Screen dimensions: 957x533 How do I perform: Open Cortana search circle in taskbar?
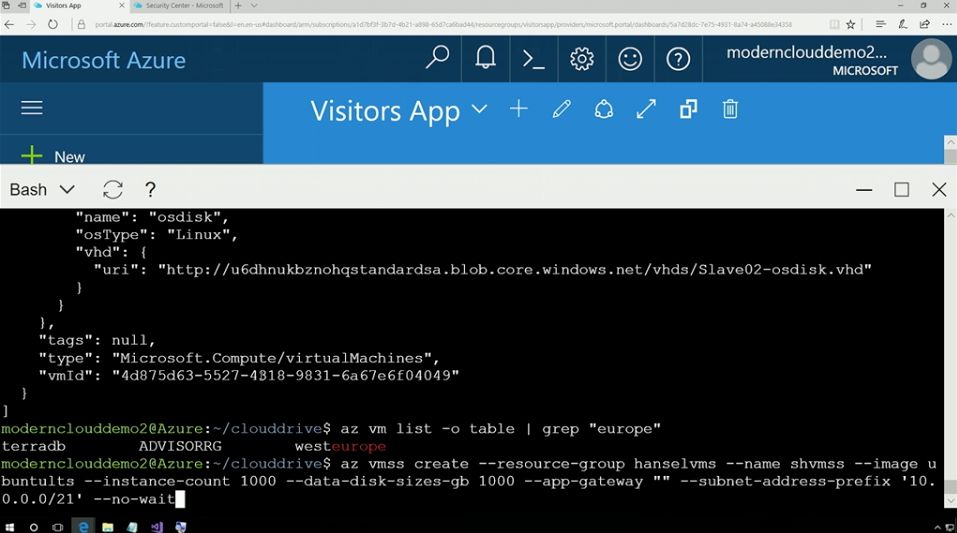(34, 528)
